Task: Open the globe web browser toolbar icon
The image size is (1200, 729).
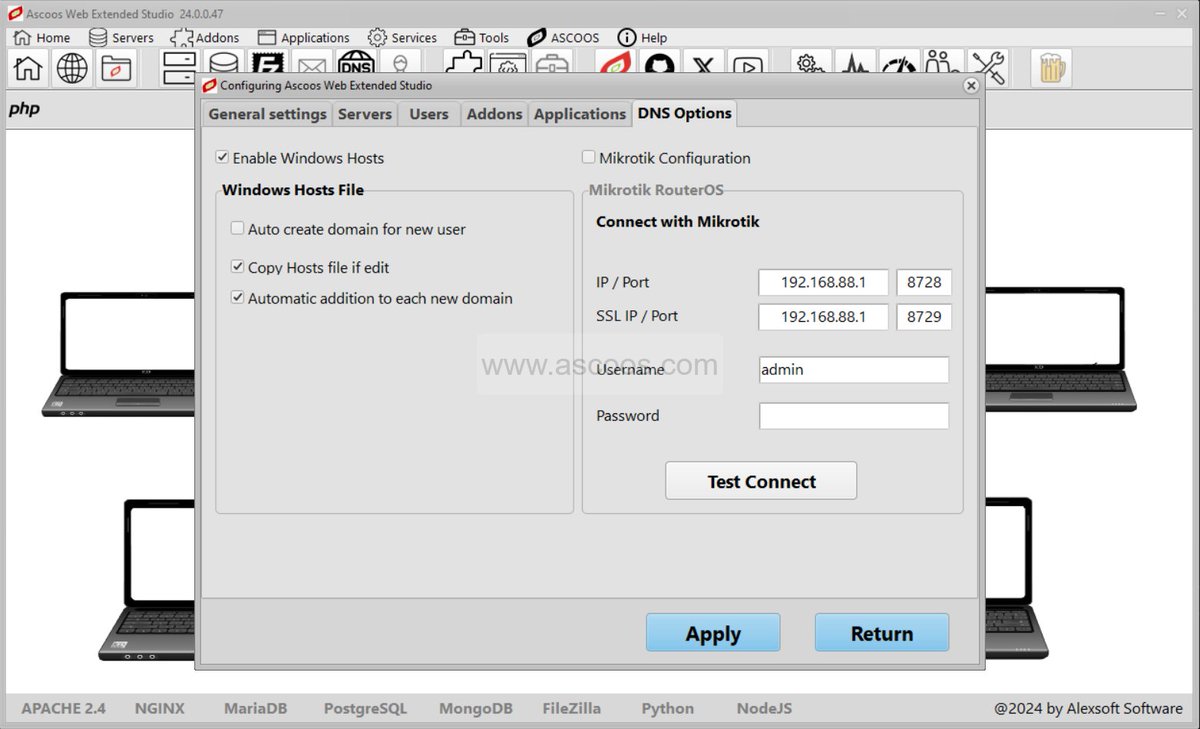Action: click(72, 68)
